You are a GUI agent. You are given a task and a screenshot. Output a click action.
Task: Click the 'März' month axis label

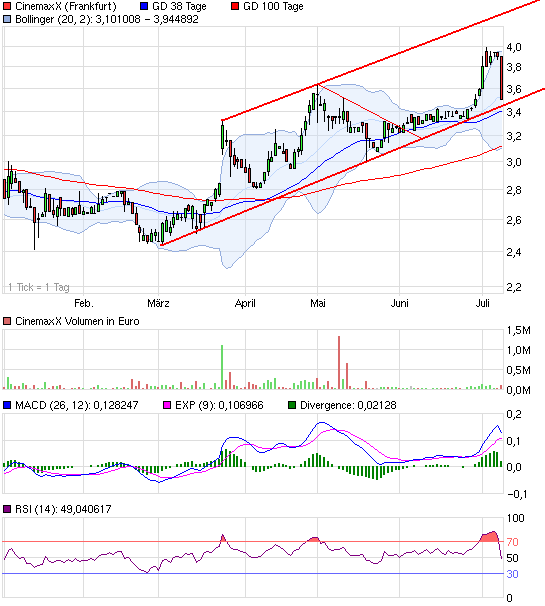click(158, 303)
